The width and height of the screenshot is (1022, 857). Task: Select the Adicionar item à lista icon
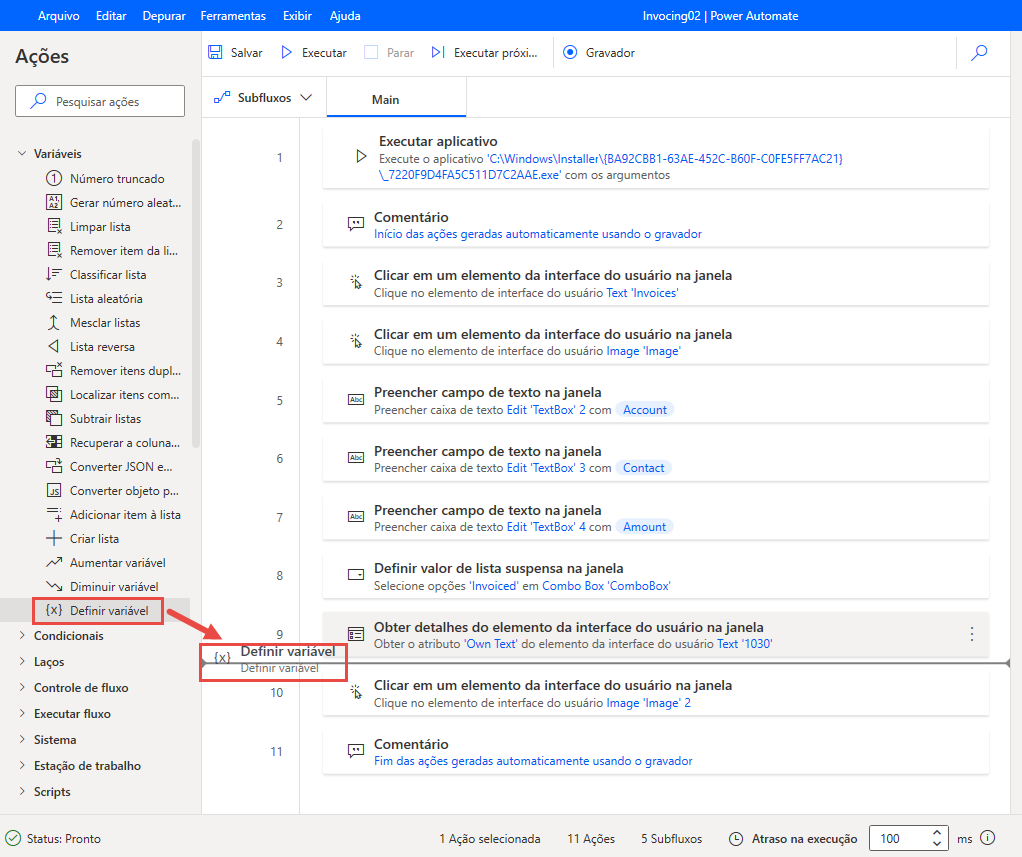(x=53, y=514)
